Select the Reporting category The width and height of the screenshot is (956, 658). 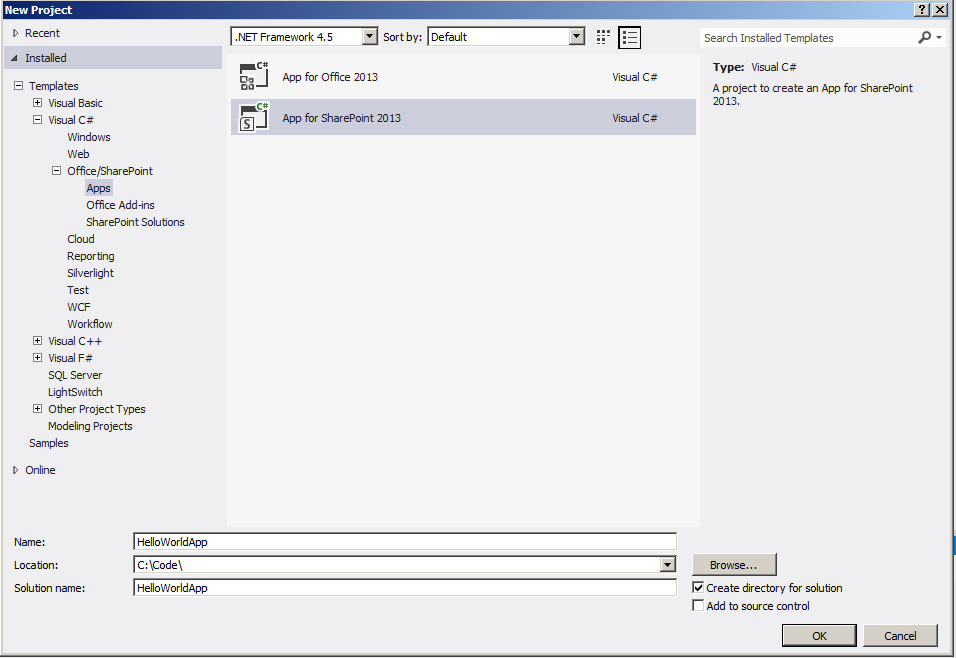[x=90, y=256]
